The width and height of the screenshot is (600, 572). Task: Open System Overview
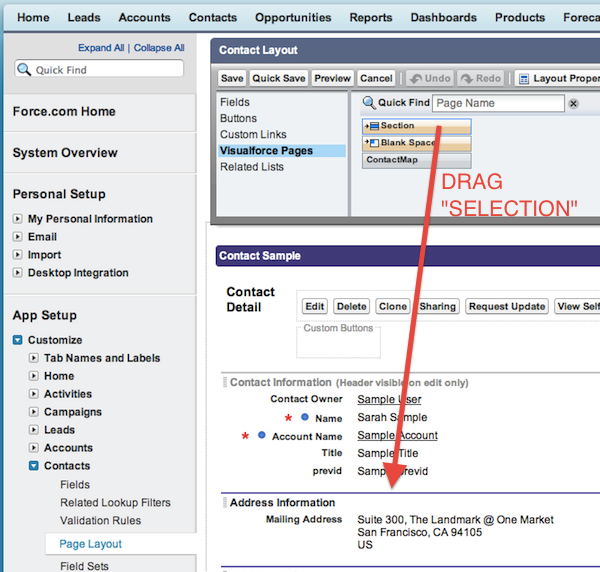pyautogui.click(x=65, y=153)
